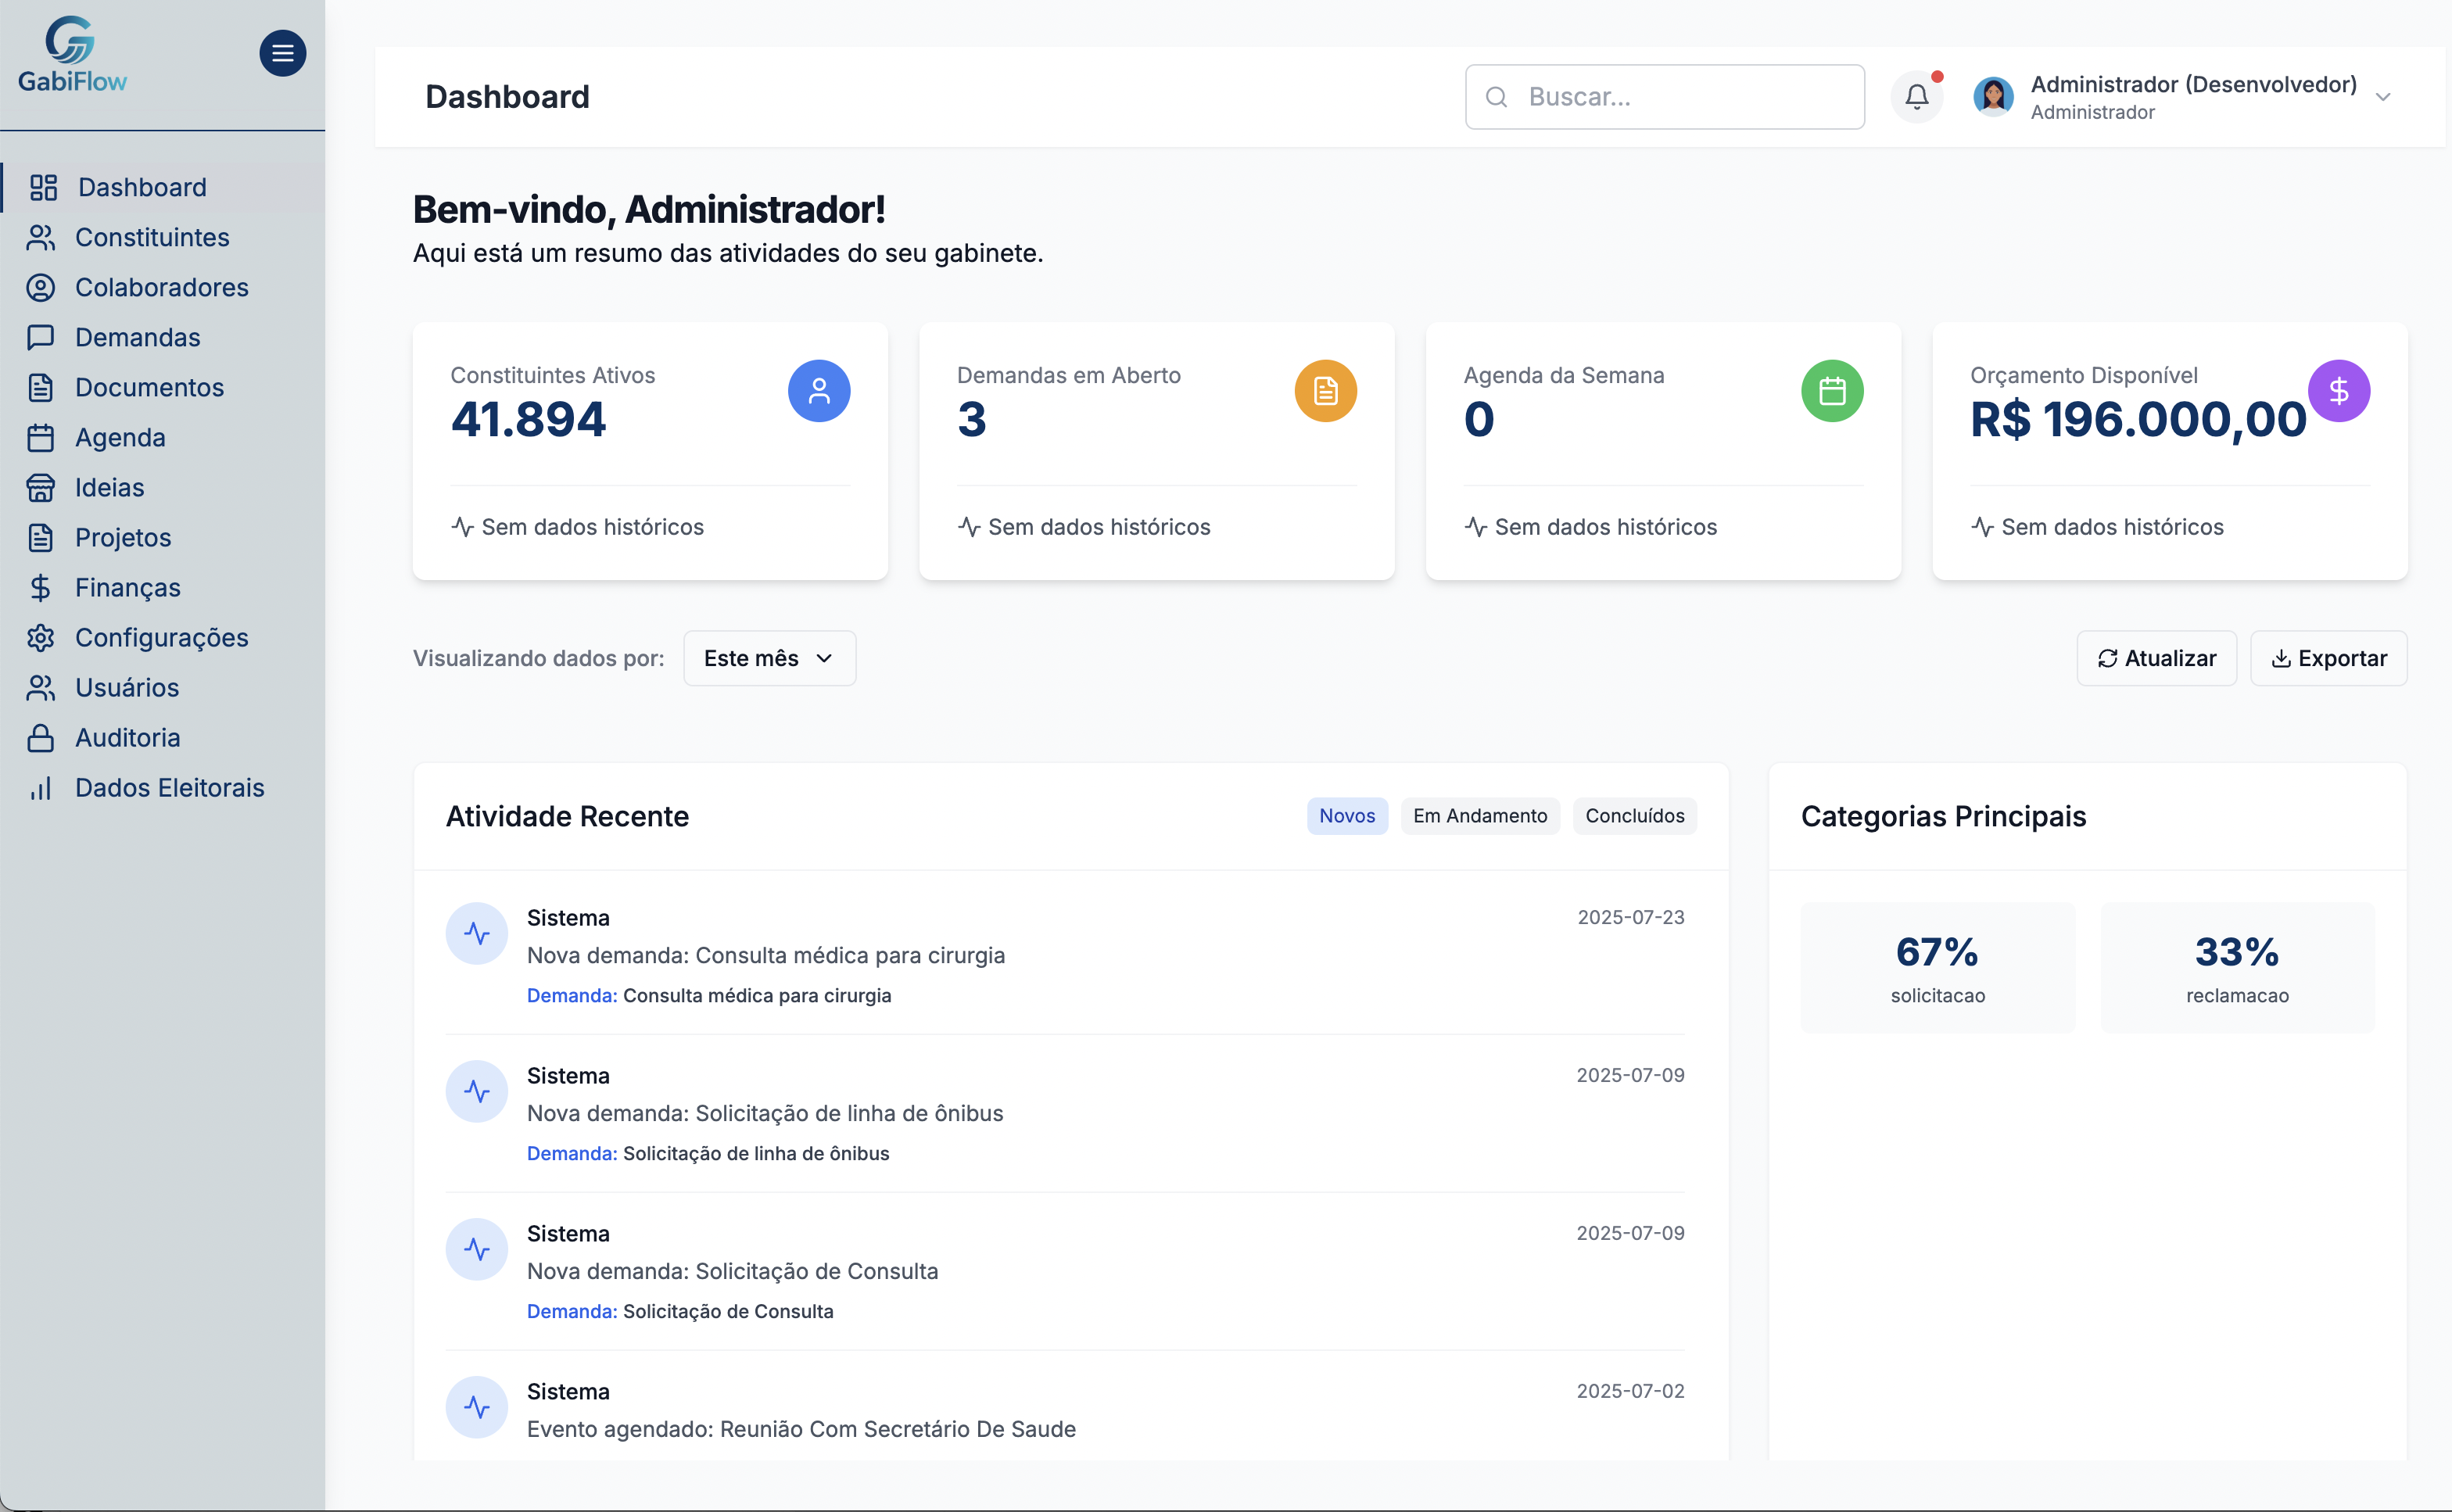Select the Dados Eleitorais chart icon
The height and width of the screenshot is (1512, 2452).
[x=41, y=787]
